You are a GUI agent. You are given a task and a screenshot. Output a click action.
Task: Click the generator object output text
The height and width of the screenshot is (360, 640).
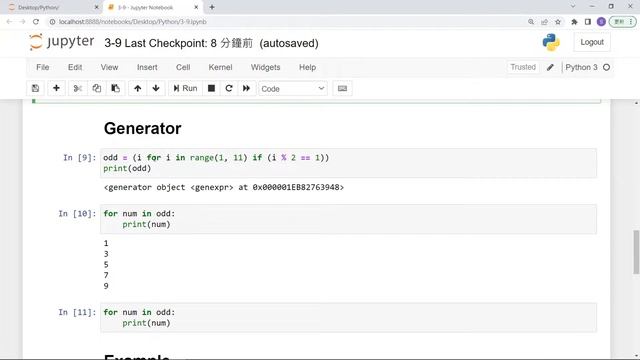coord(224,187)
